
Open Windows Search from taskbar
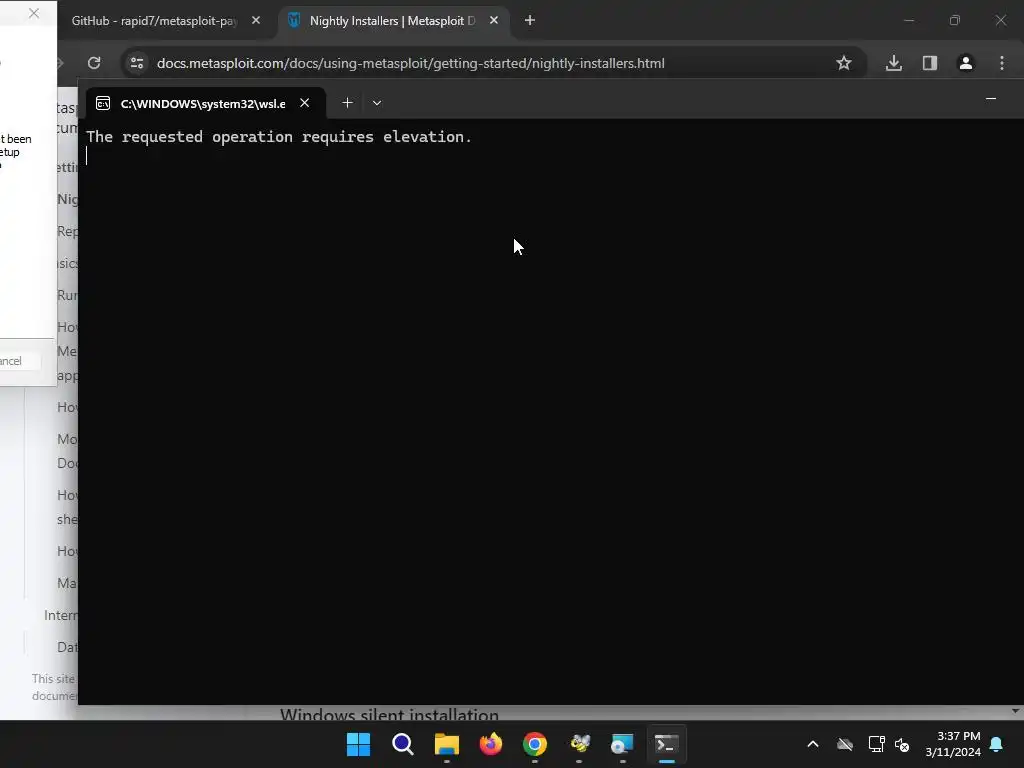coord(402,744)
